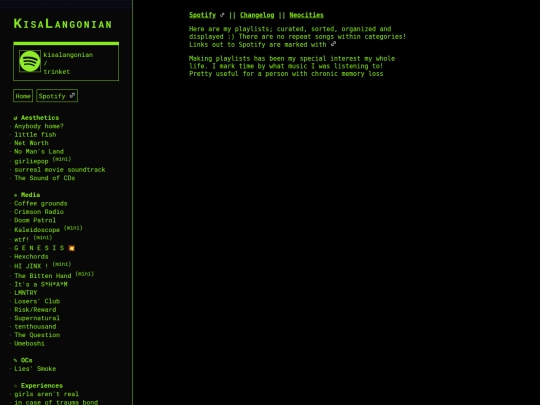Go to the Home button
This screenshot has width=540, height=405.
[x=23, y=96]
